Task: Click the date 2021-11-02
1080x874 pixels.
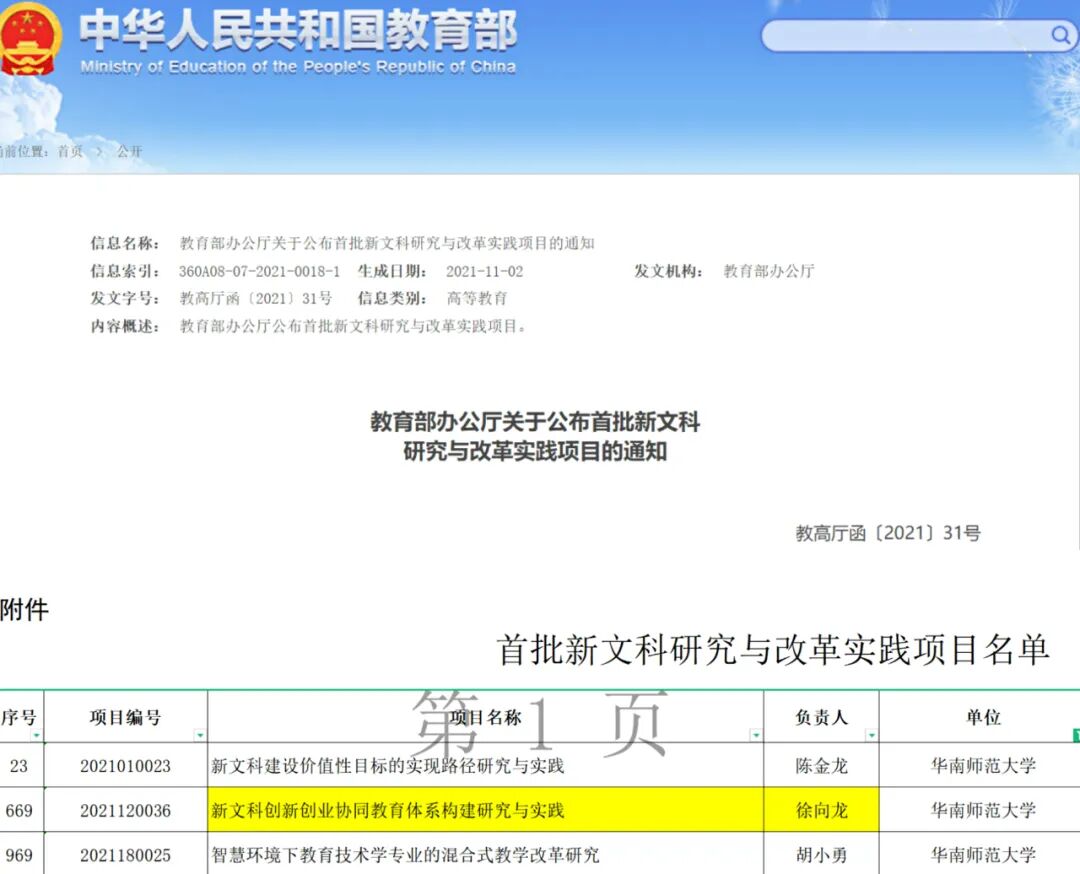Action: tap(484, 271)
